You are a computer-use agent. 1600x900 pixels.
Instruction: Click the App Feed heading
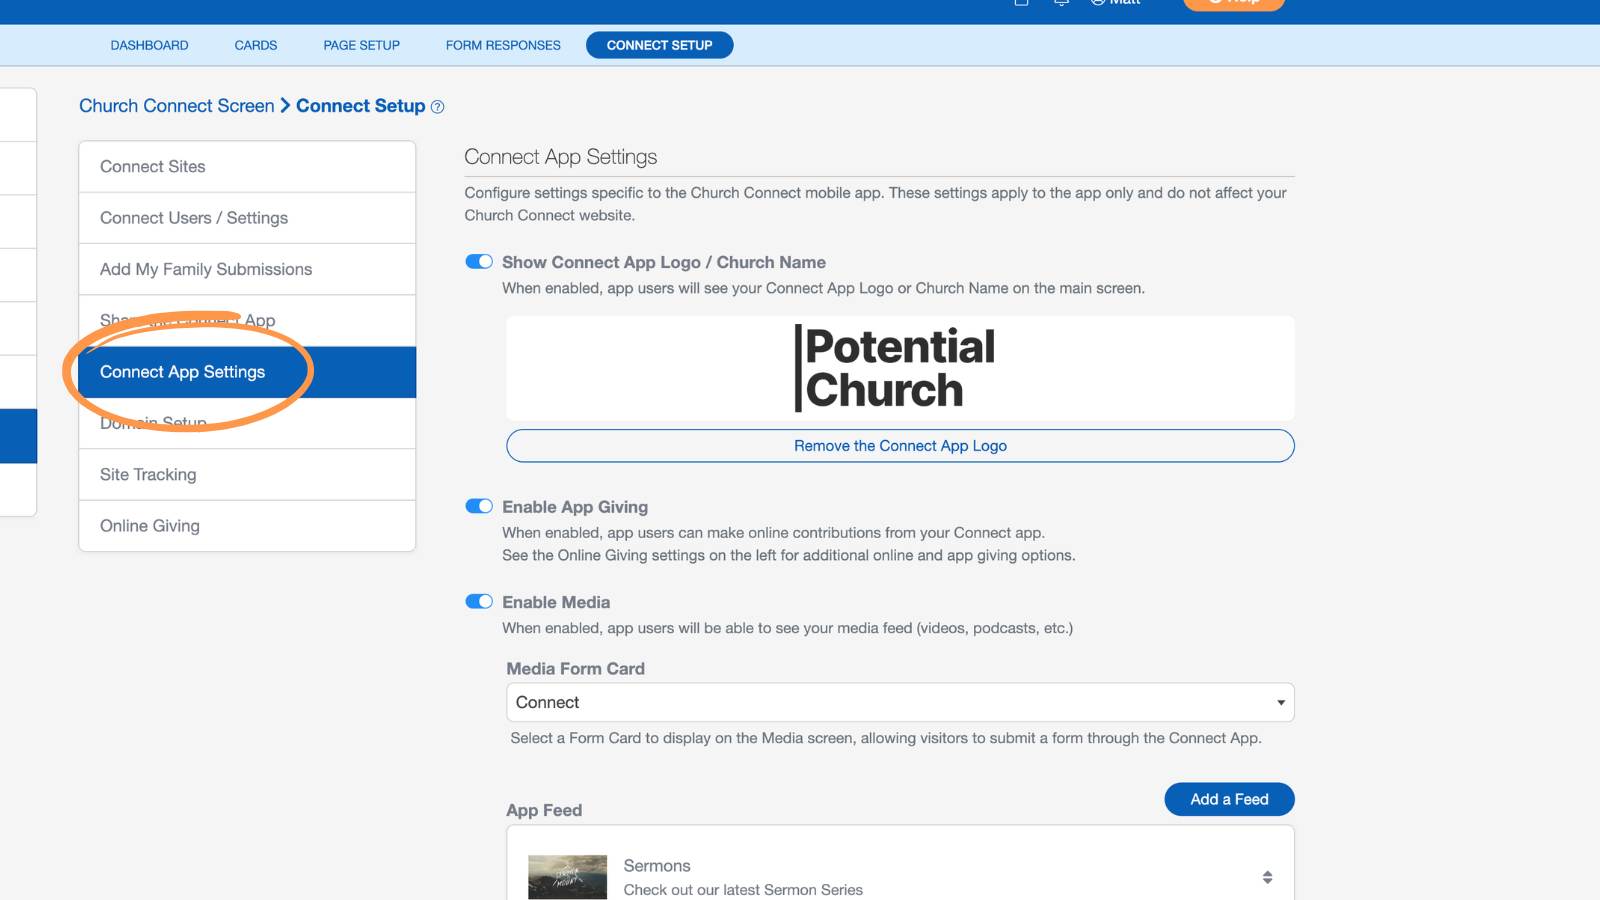pos(544,810)
